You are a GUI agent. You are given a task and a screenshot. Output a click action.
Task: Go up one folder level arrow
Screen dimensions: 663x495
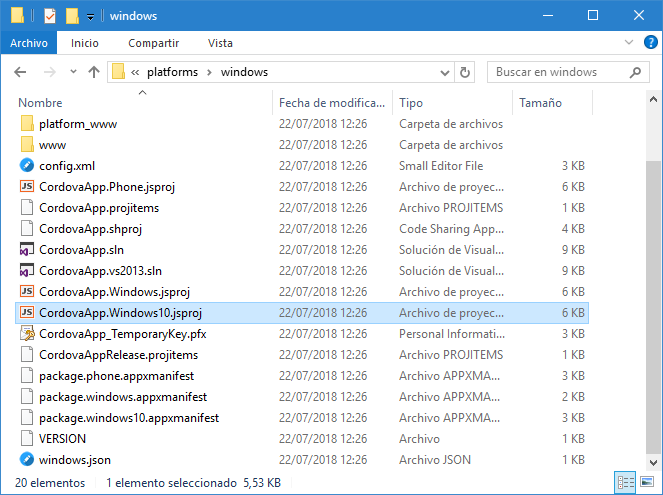point(94,72)
